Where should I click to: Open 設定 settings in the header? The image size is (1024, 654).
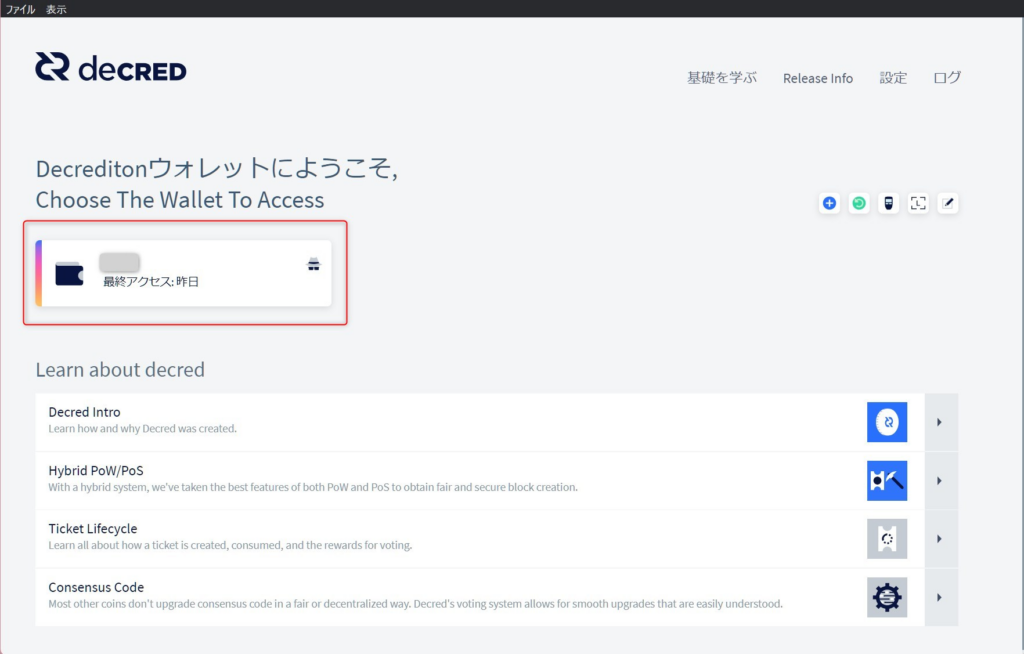[893, 78]
